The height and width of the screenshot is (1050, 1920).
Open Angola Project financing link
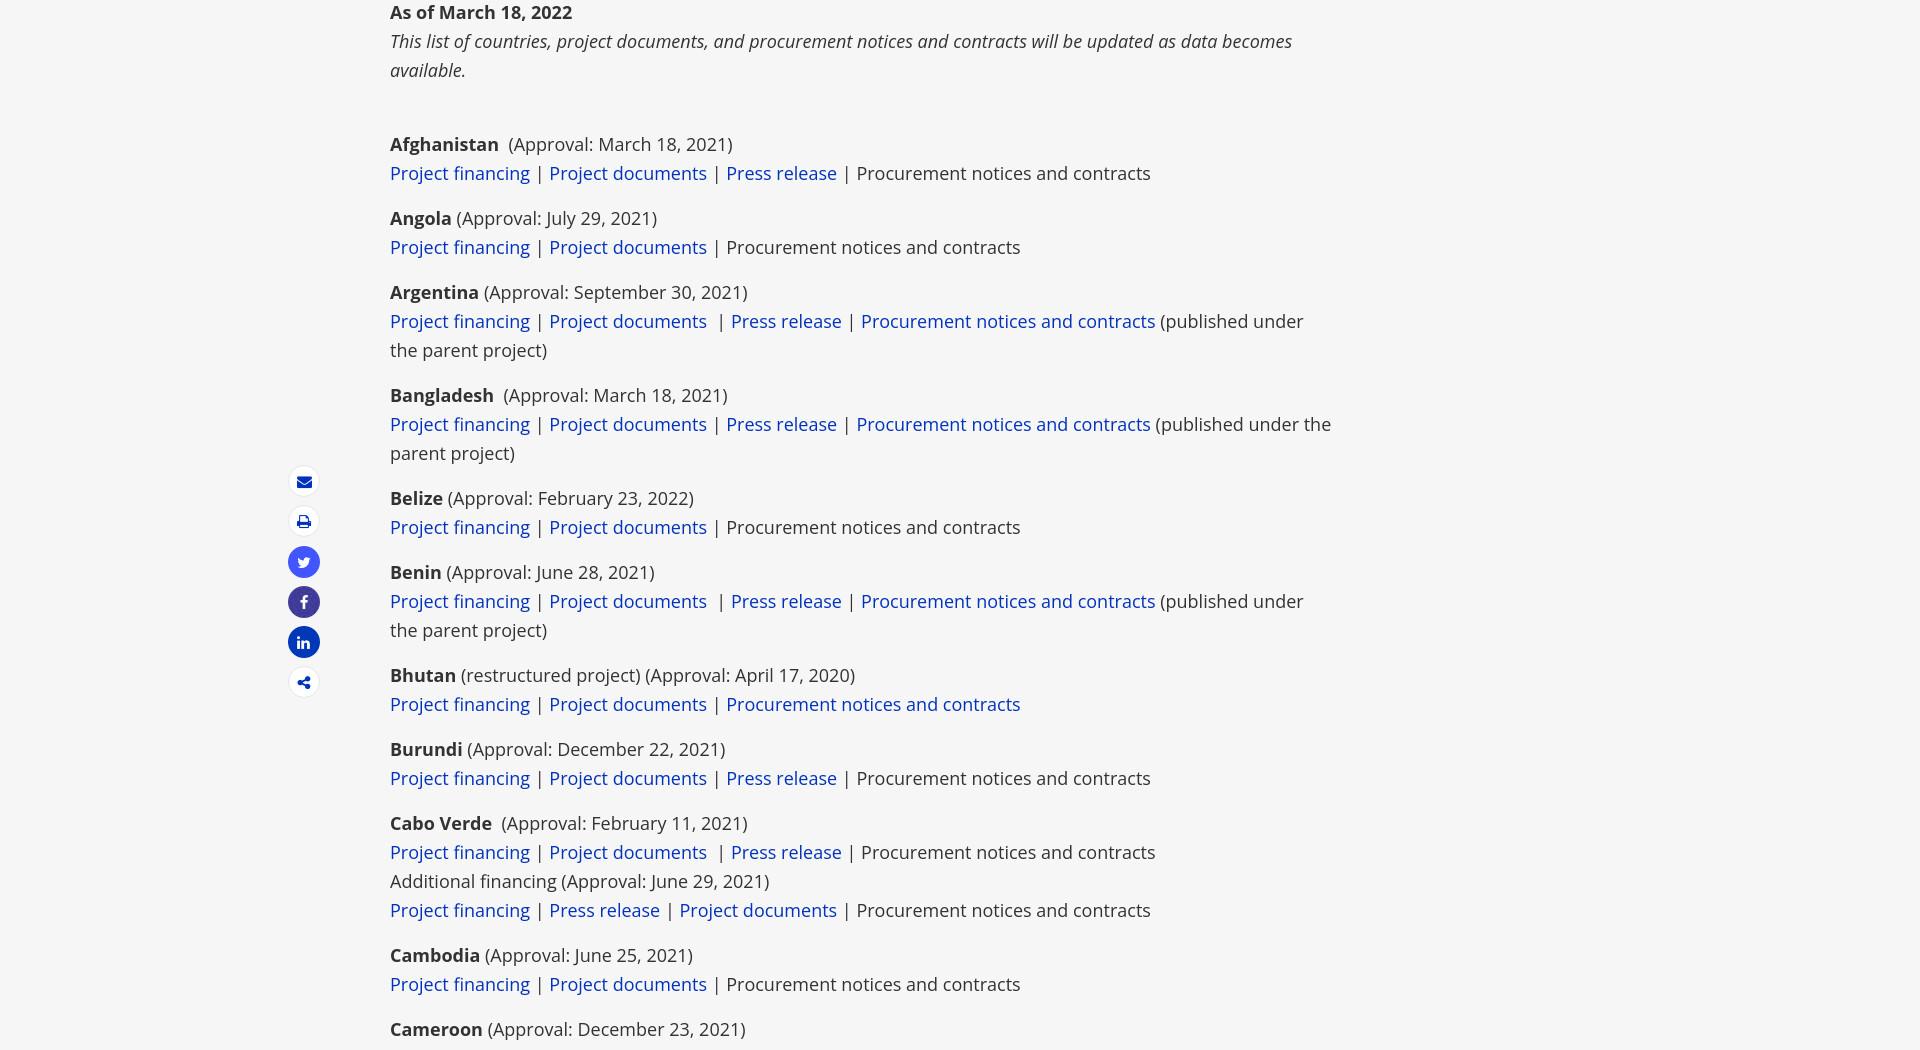coord(460,247)
